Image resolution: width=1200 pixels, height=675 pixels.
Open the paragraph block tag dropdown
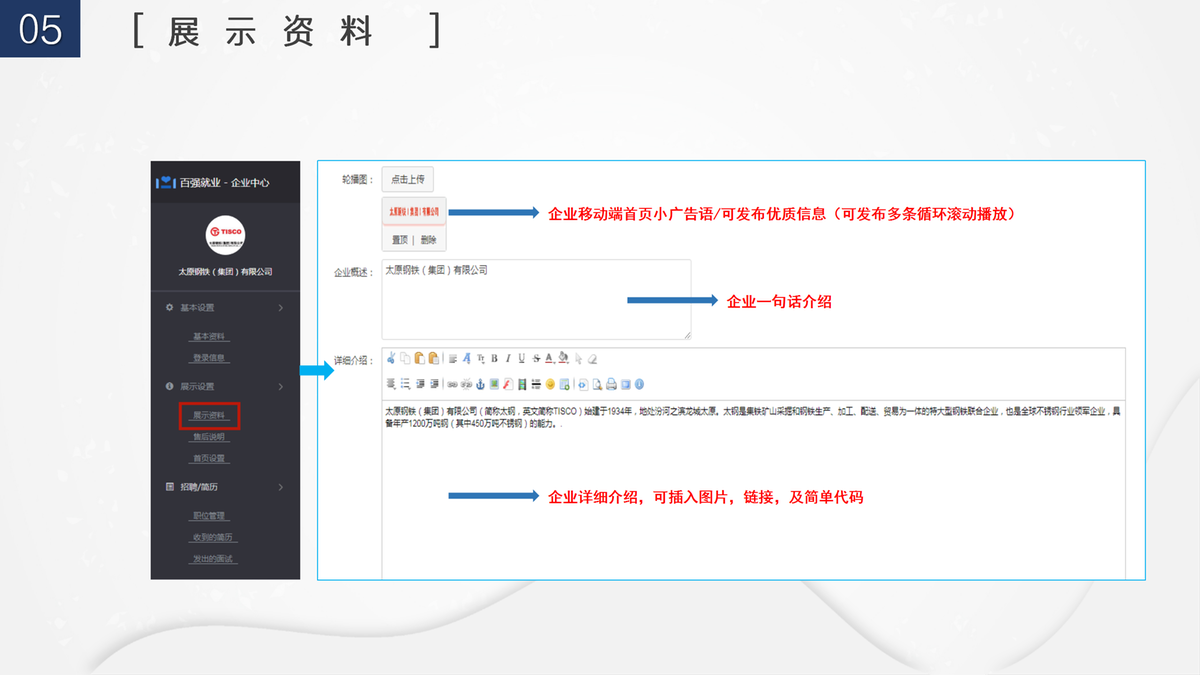coord(453,358)
